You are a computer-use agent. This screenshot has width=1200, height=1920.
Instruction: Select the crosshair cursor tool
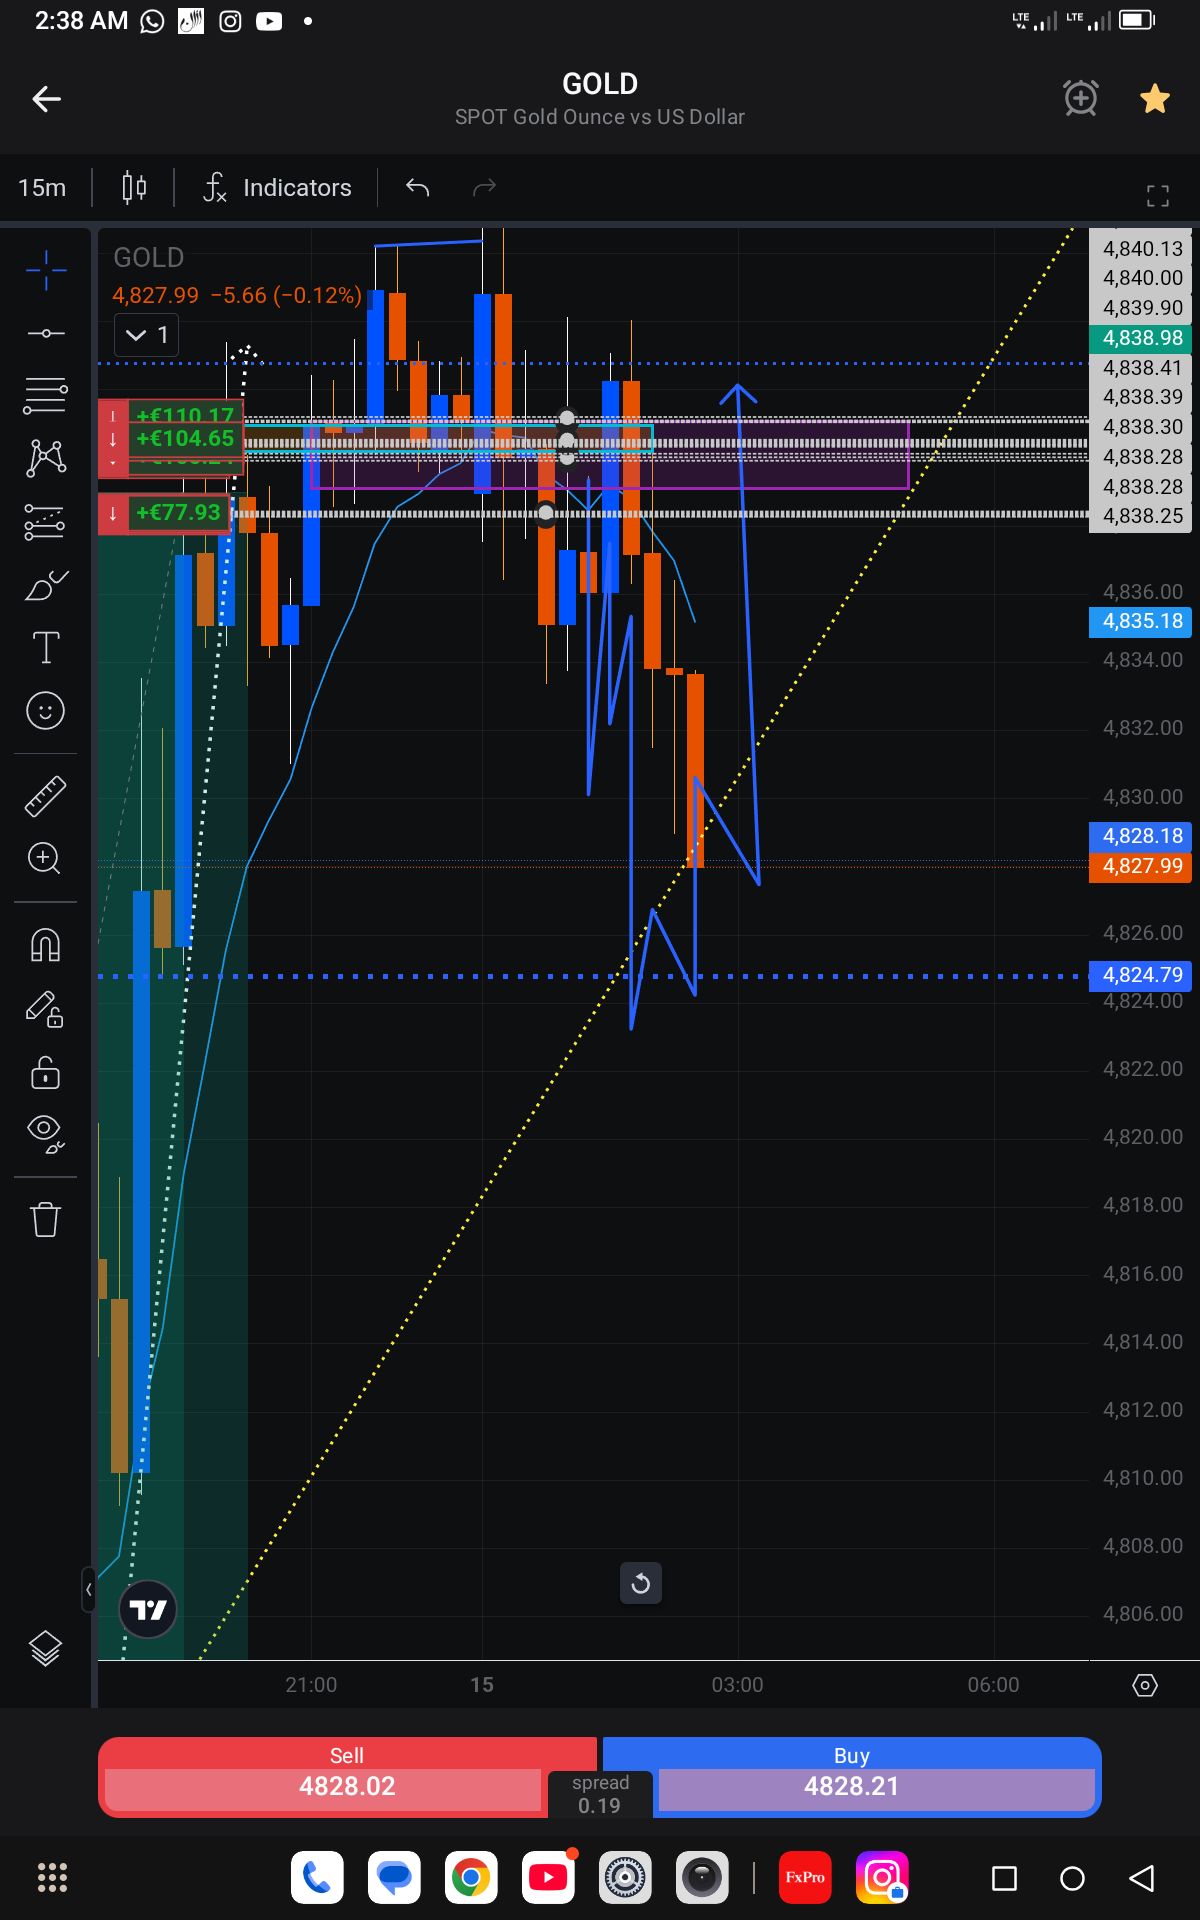(x=46, y=270)
